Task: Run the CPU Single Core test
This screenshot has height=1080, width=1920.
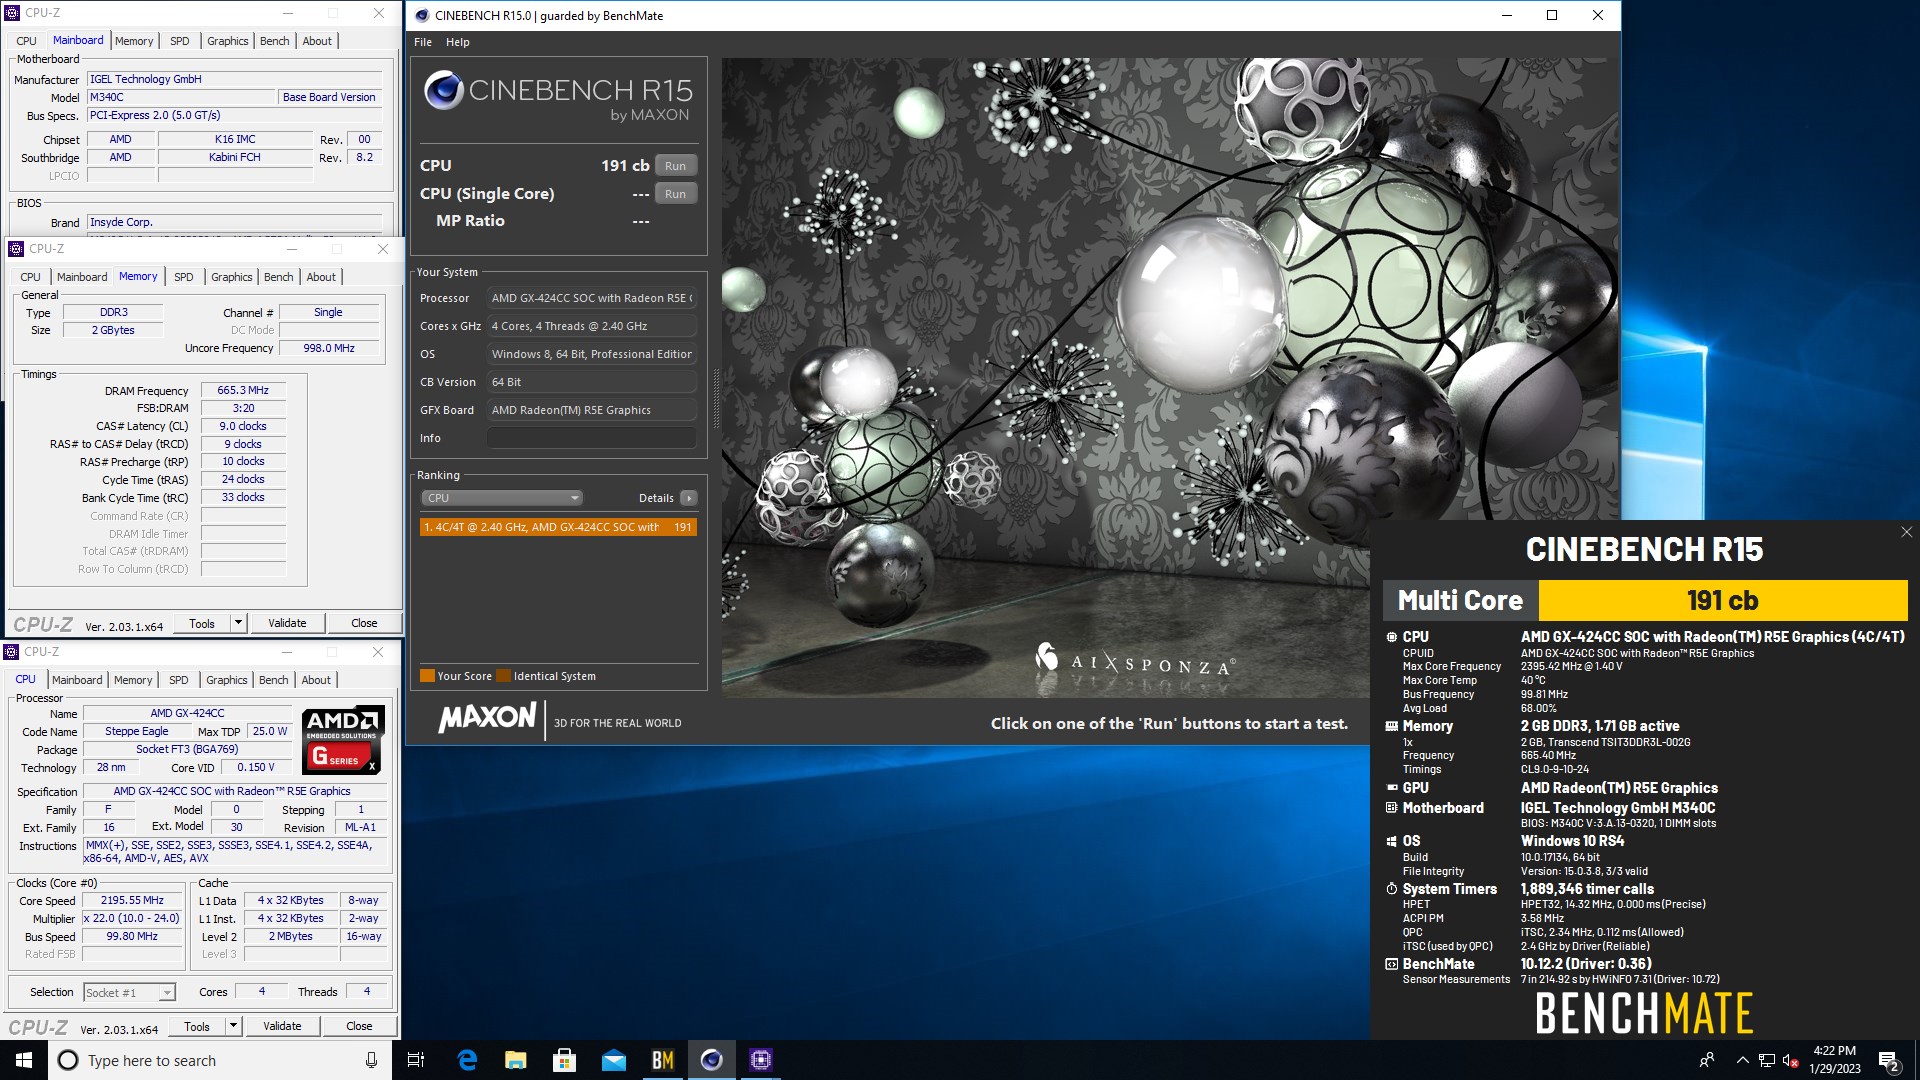Action: [x=676, y=194]
